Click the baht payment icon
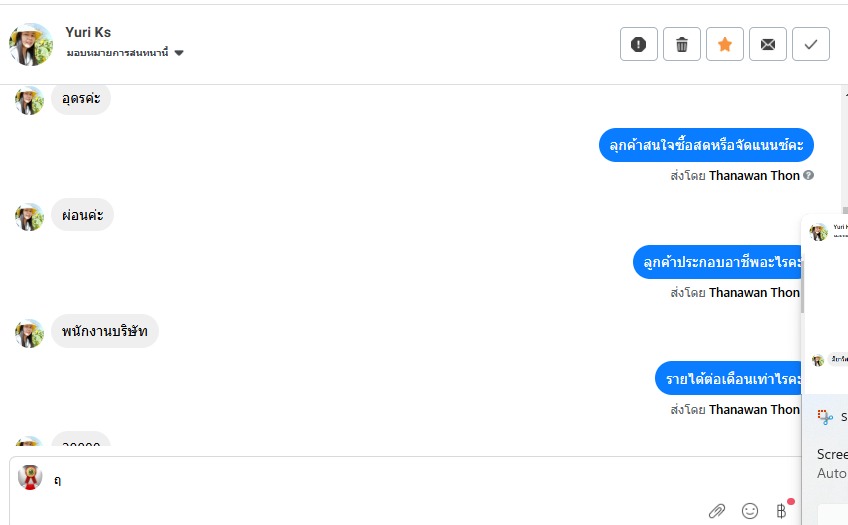This screenshot has width=848, height=525. point(782,511)
